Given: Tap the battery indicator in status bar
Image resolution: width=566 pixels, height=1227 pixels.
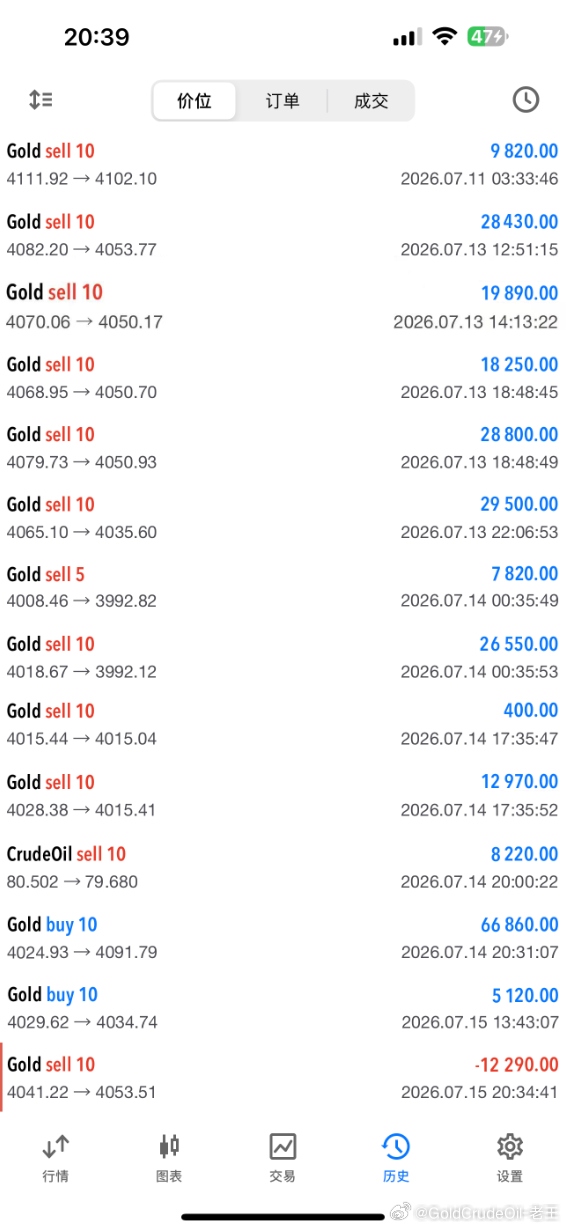Looking at the screenshot, I should point(488,37).
